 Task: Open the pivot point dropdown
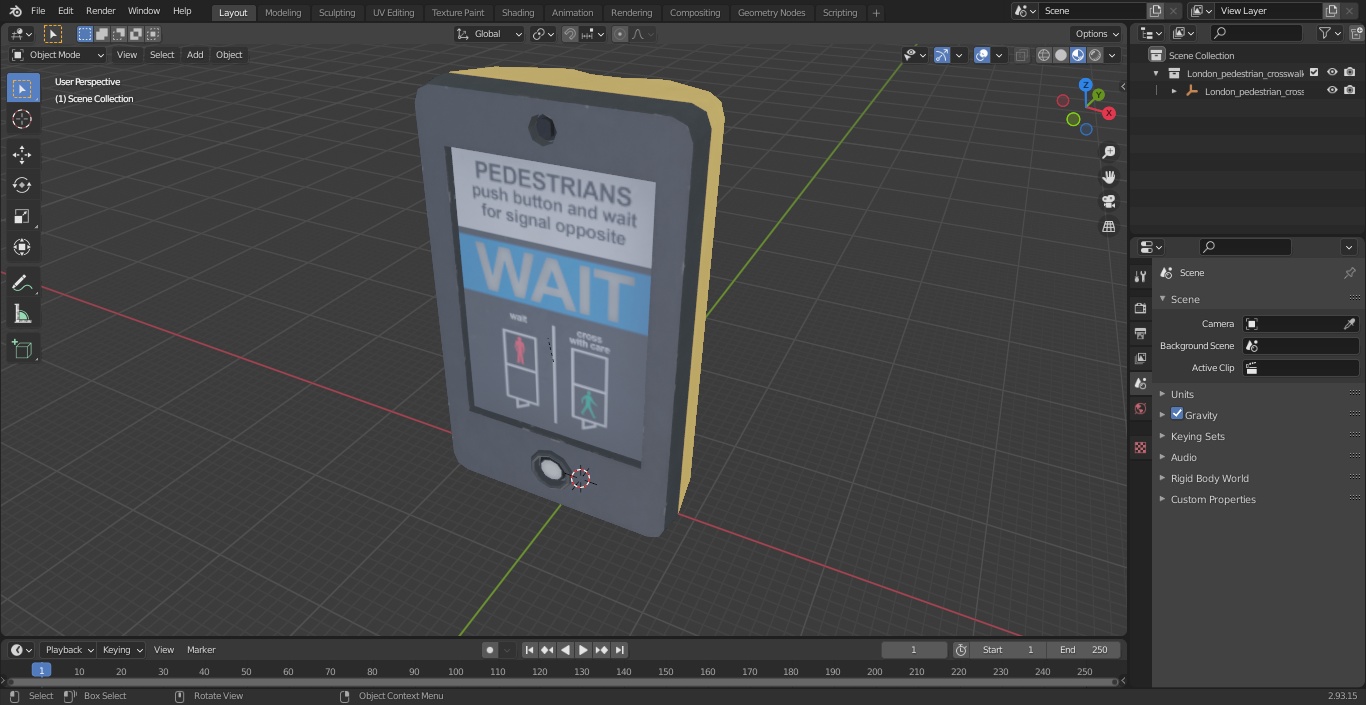point(543,34)
